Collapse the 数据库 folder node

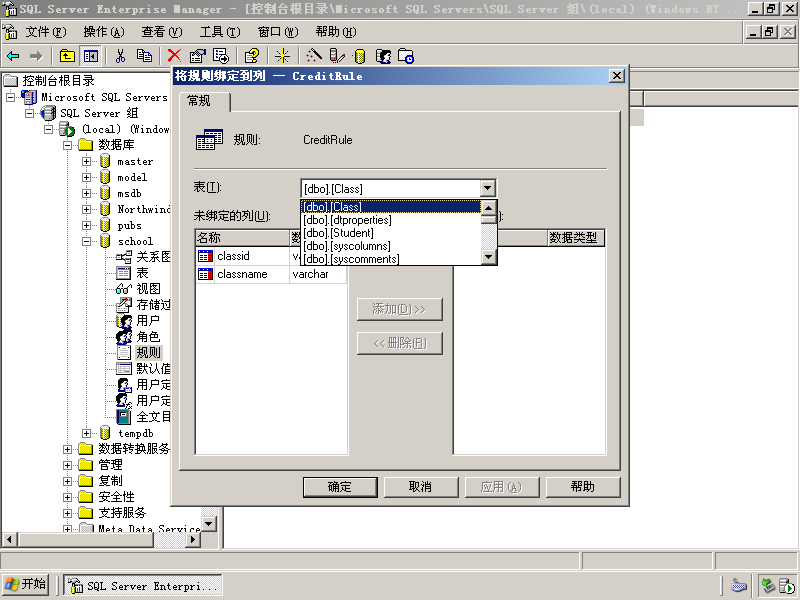(x=67, y=145)
